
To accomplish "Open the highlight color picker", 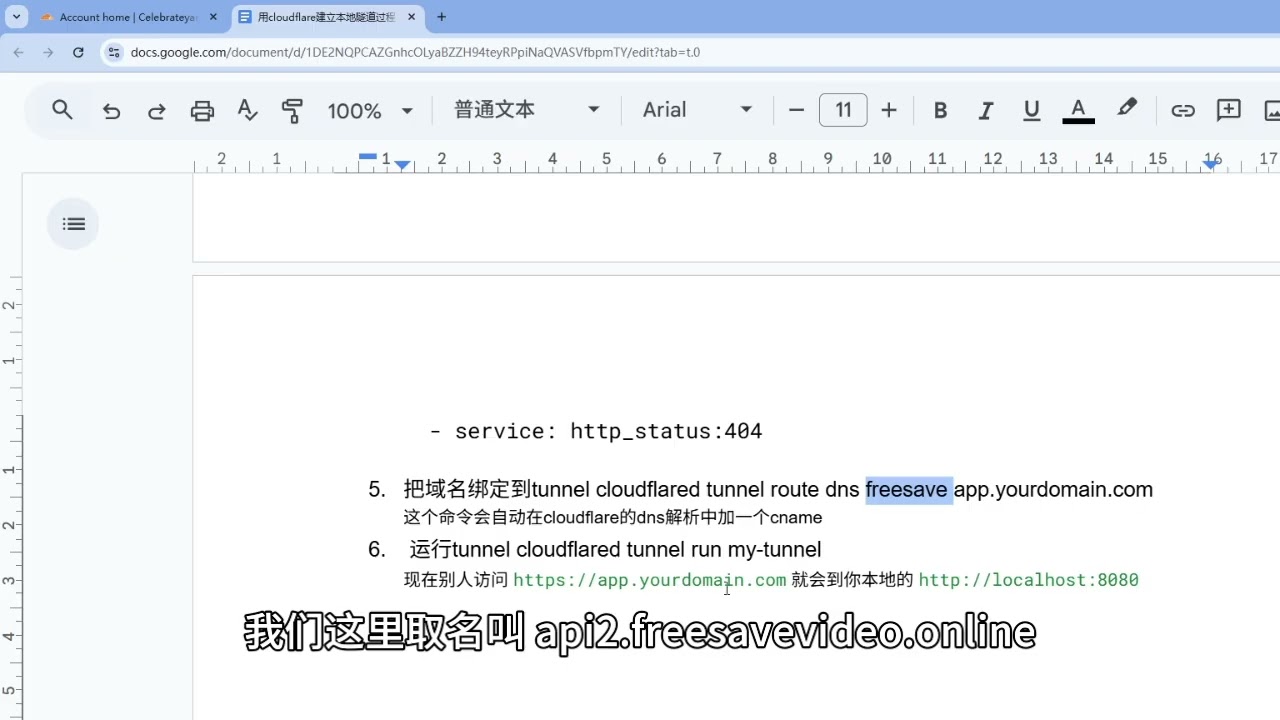I will (x=1127, y=108).
